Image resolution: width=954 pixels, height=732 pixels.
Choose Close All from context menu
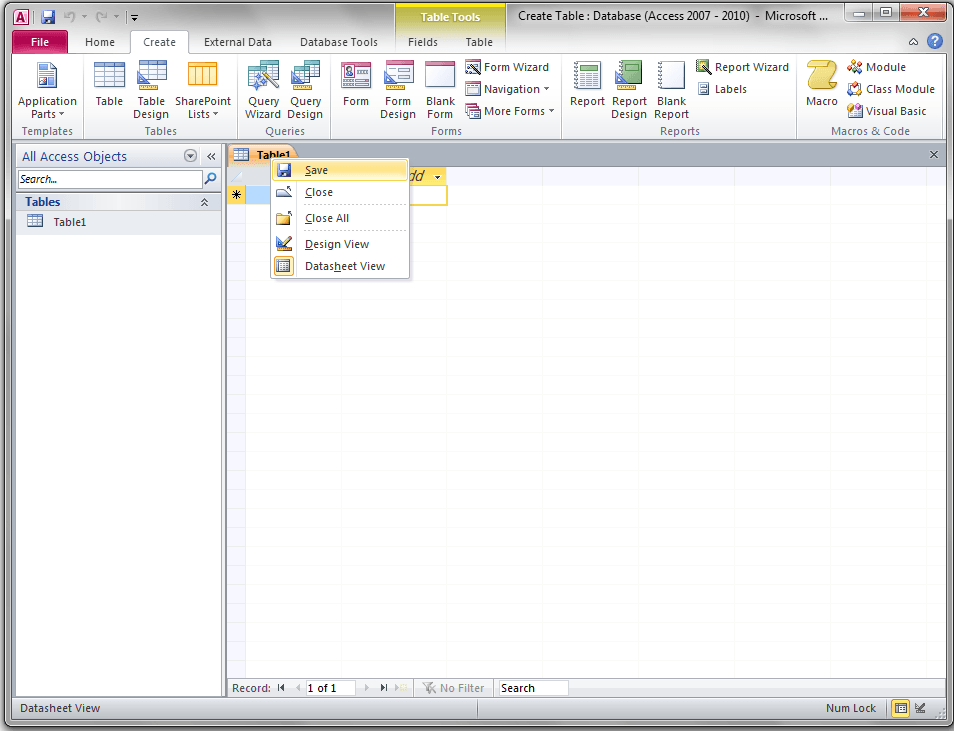pyautogui.click(x=340, y=218)
